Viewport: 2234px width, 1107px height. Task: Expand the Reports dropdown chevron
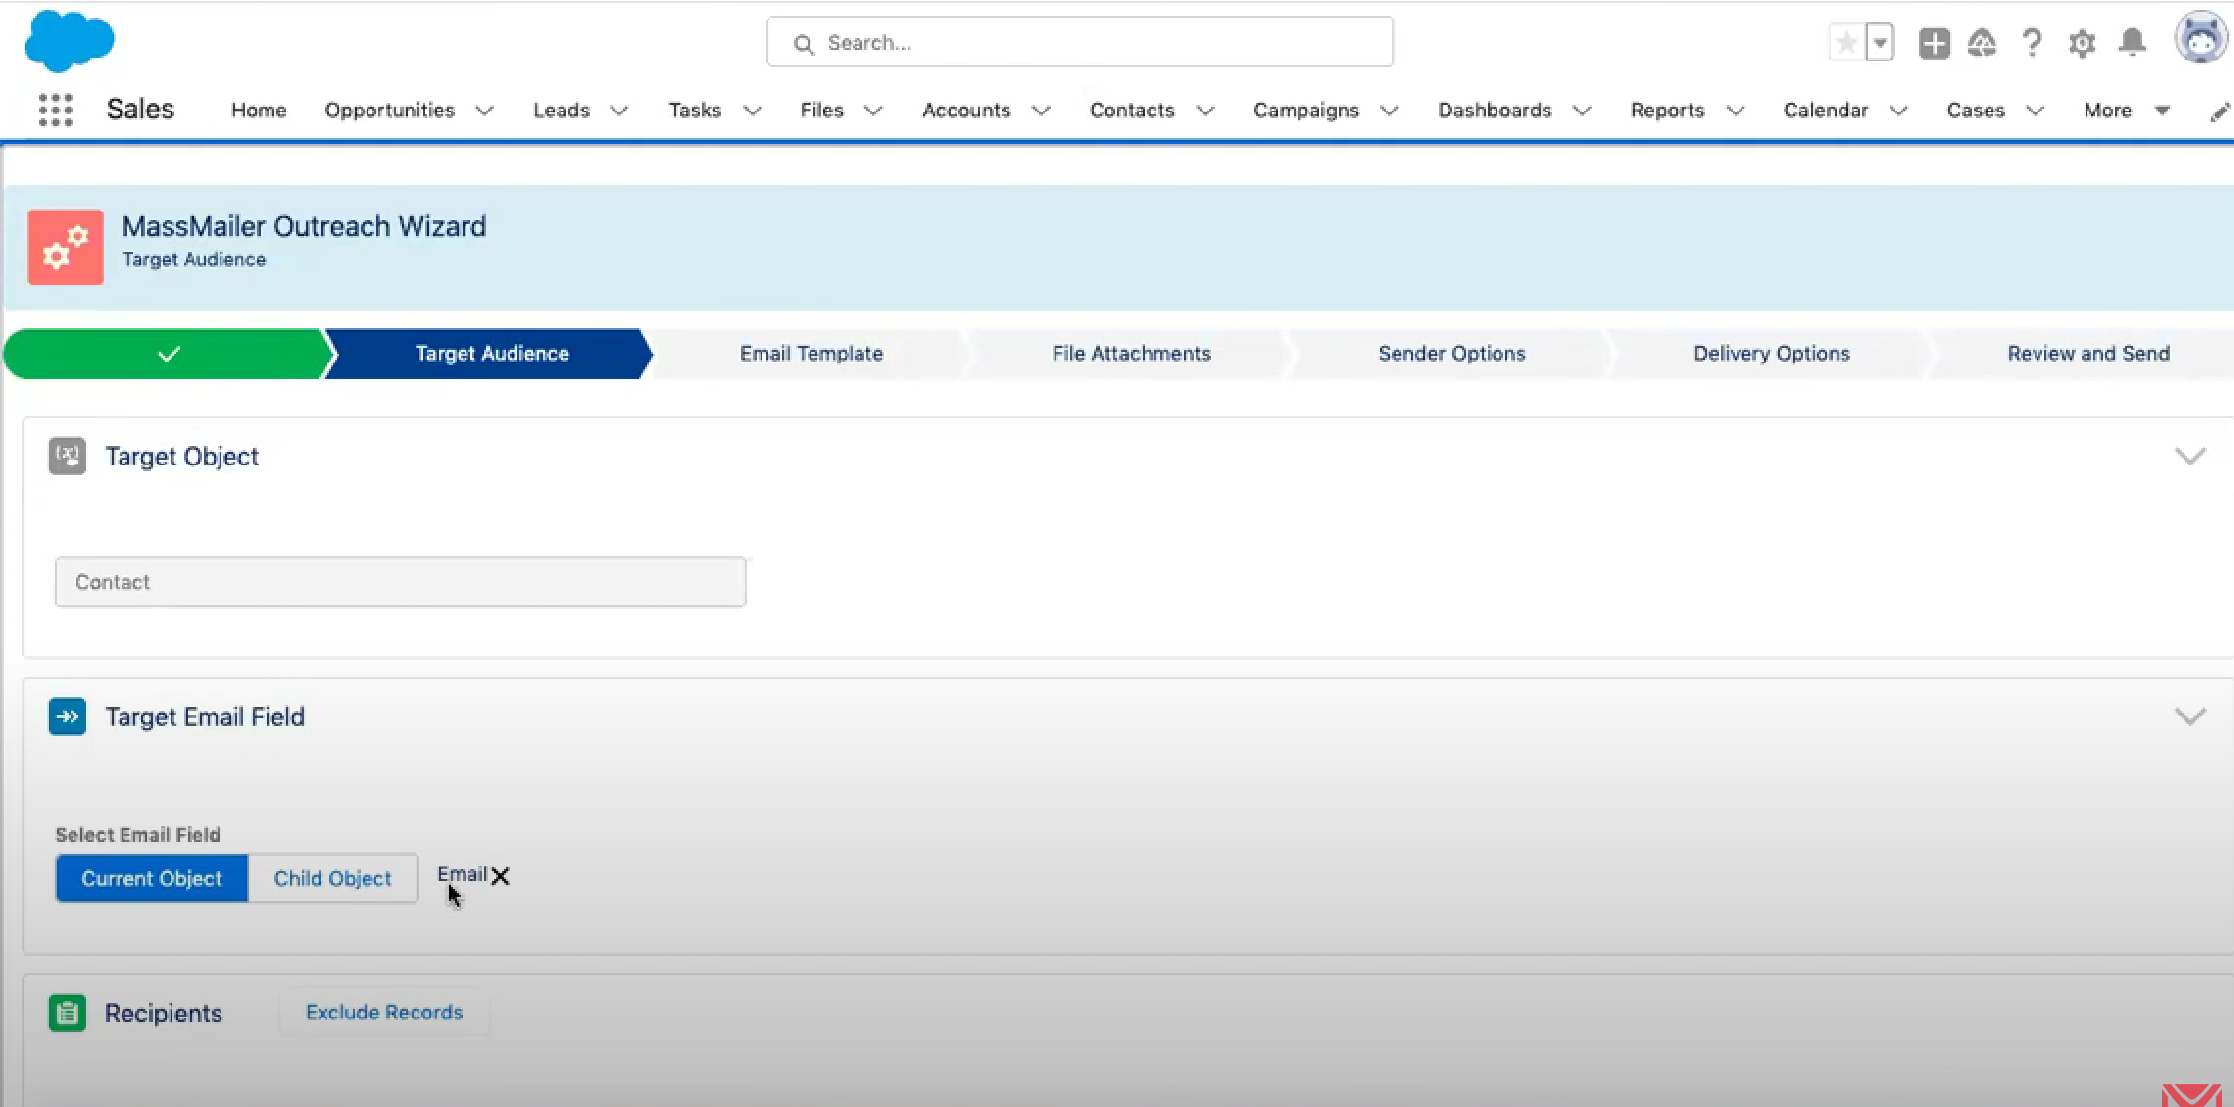1736,111
